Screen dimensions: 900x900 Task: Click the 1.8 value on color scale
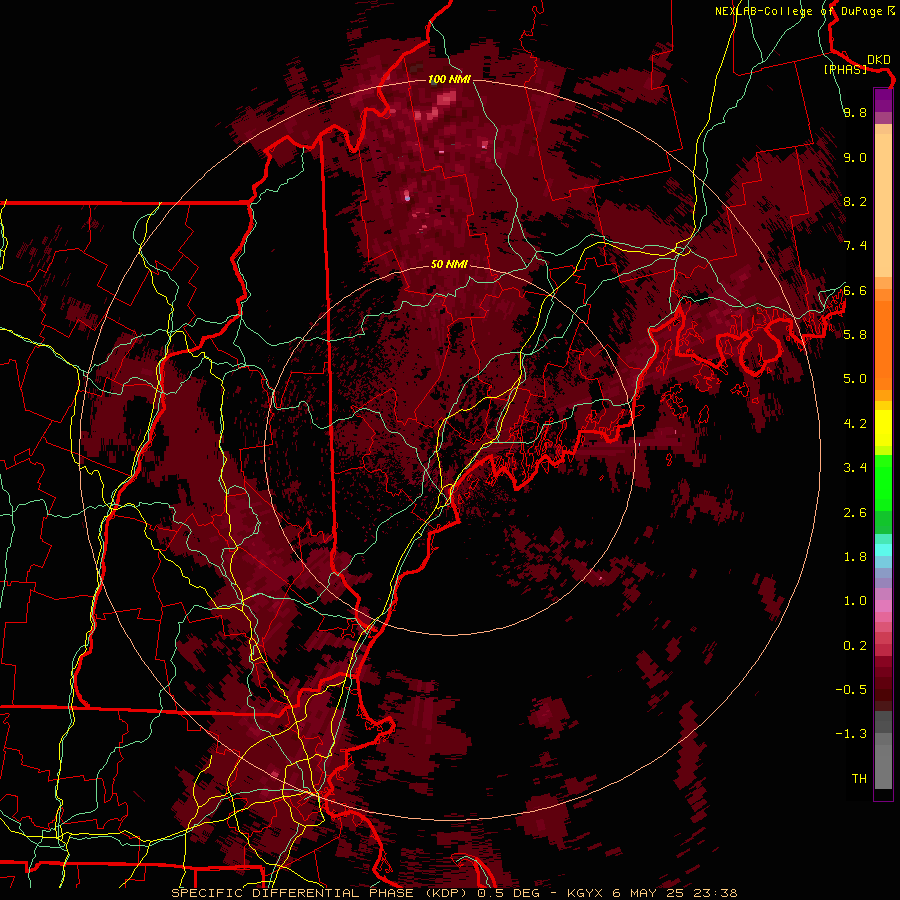click(855, 557)
